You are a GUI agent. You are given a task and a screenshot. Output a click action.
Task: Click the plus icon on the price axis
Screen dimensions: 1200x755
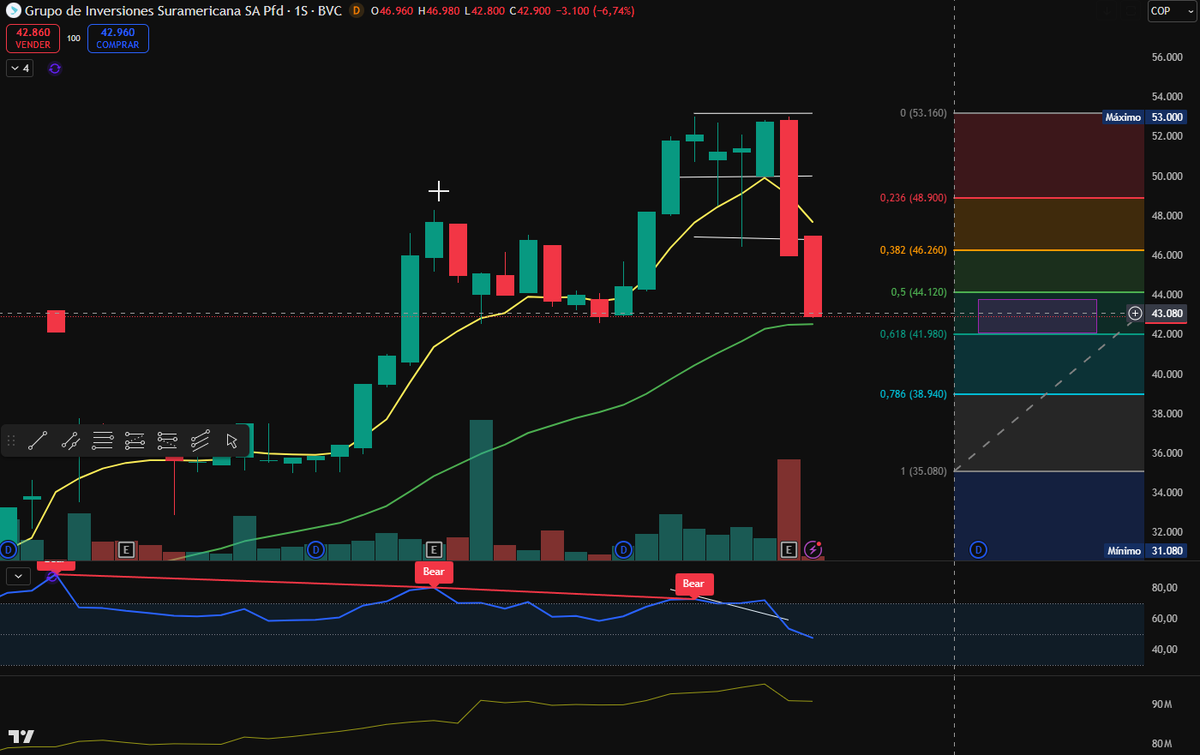(1135, 314)
